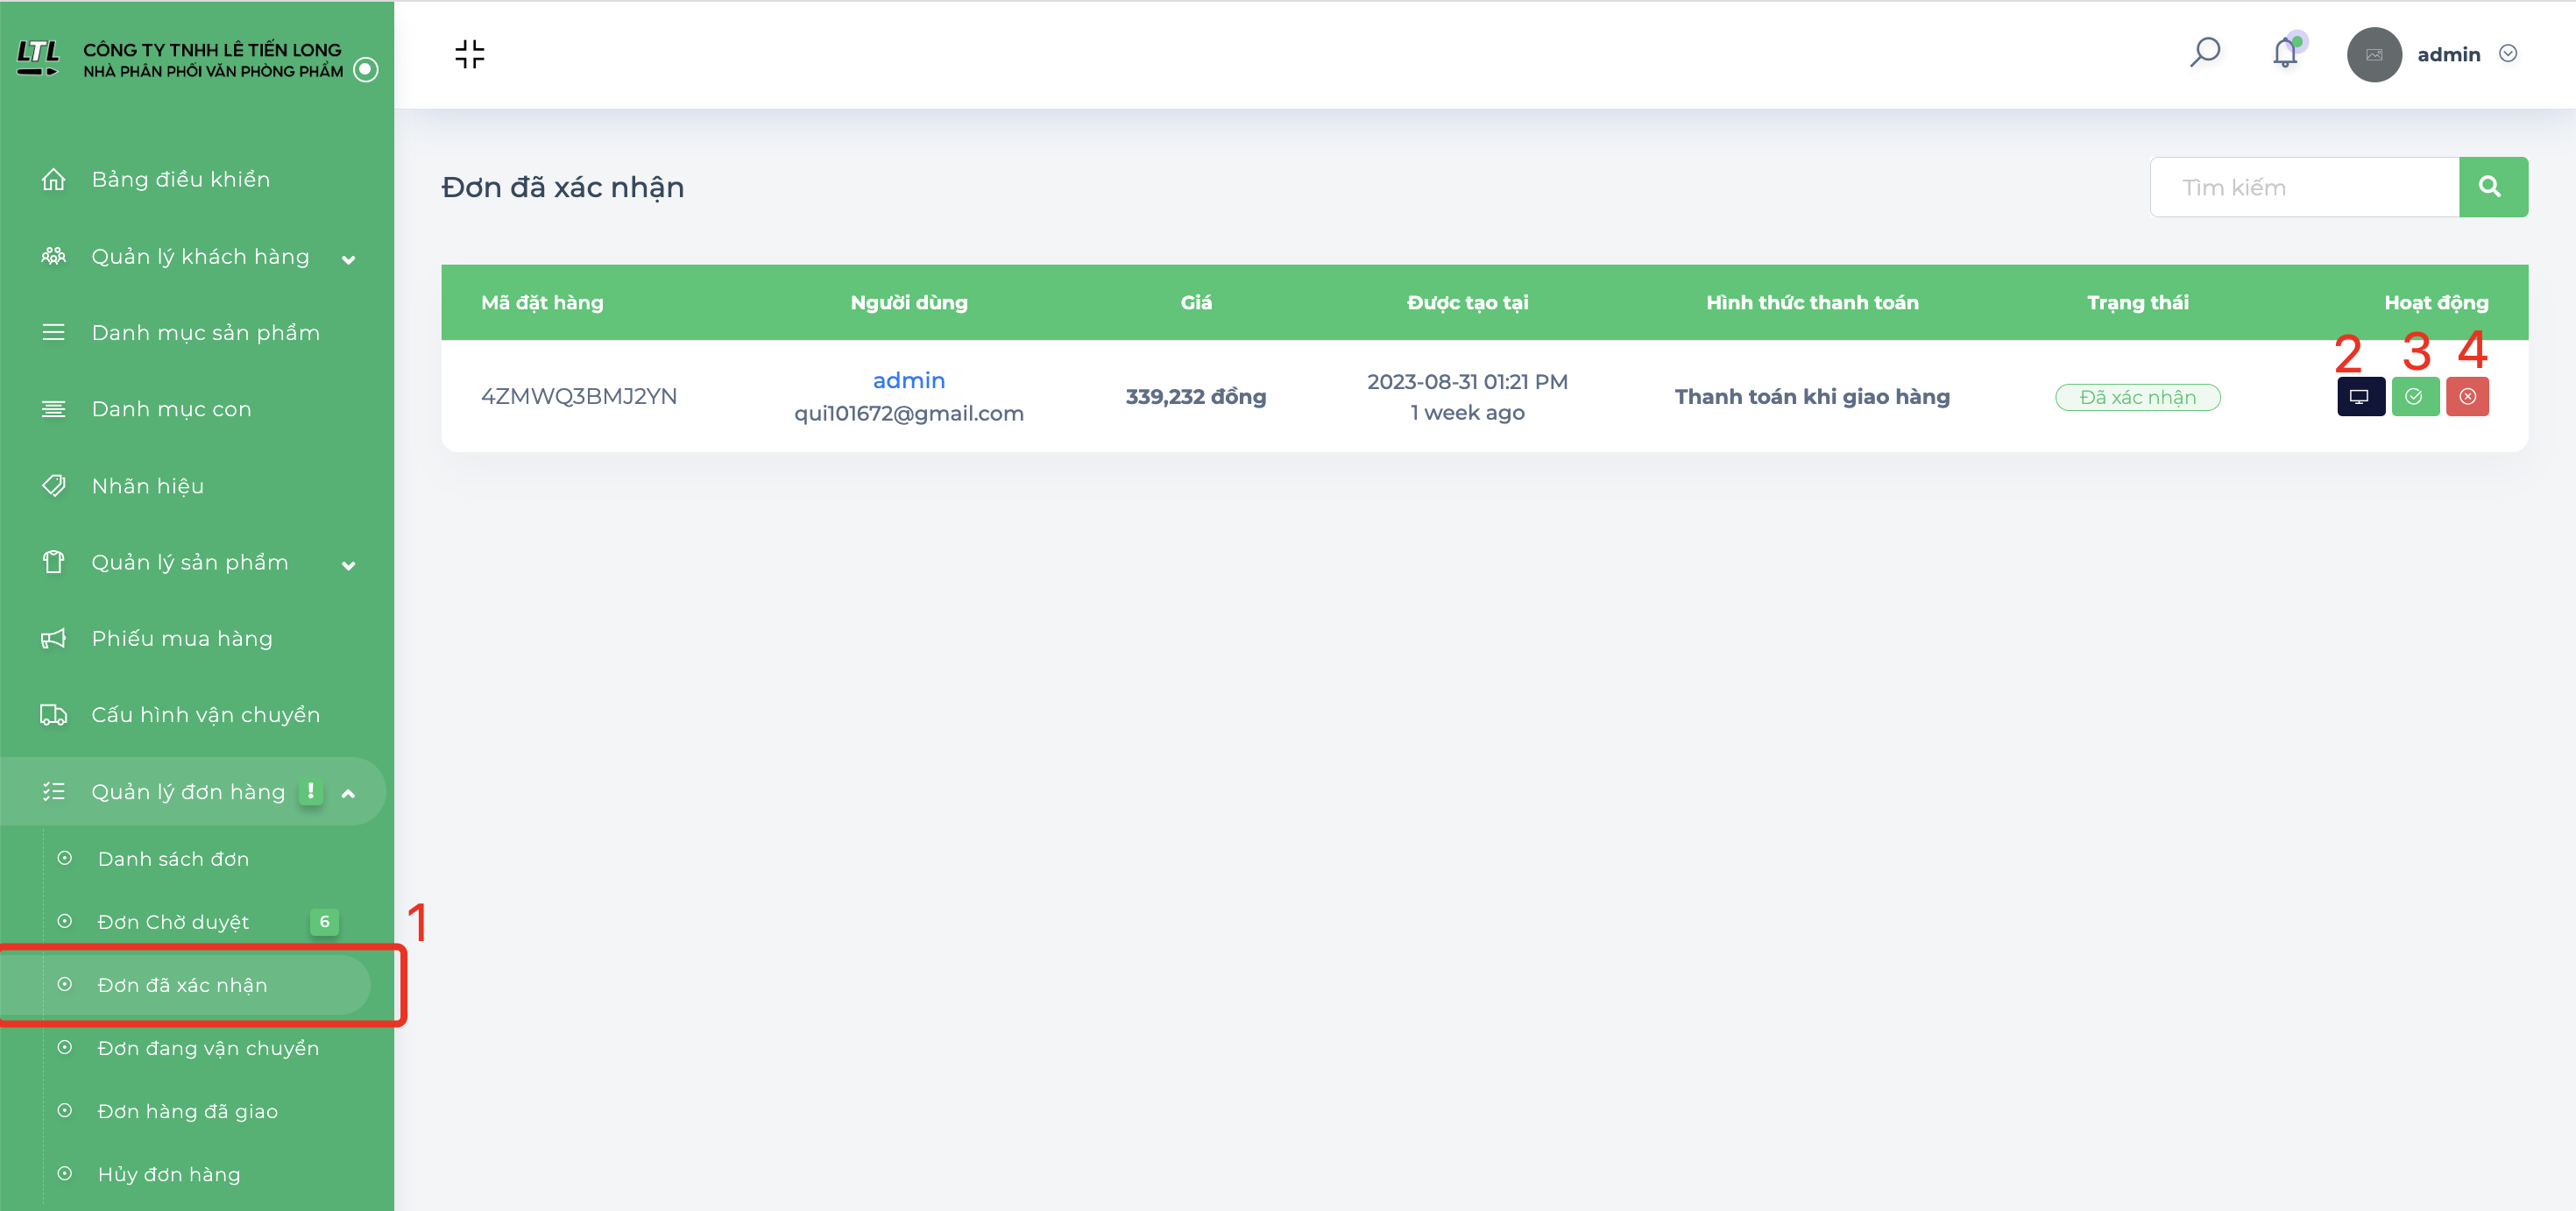Click the header search magnifier icon

click(x=2205, y=53)
